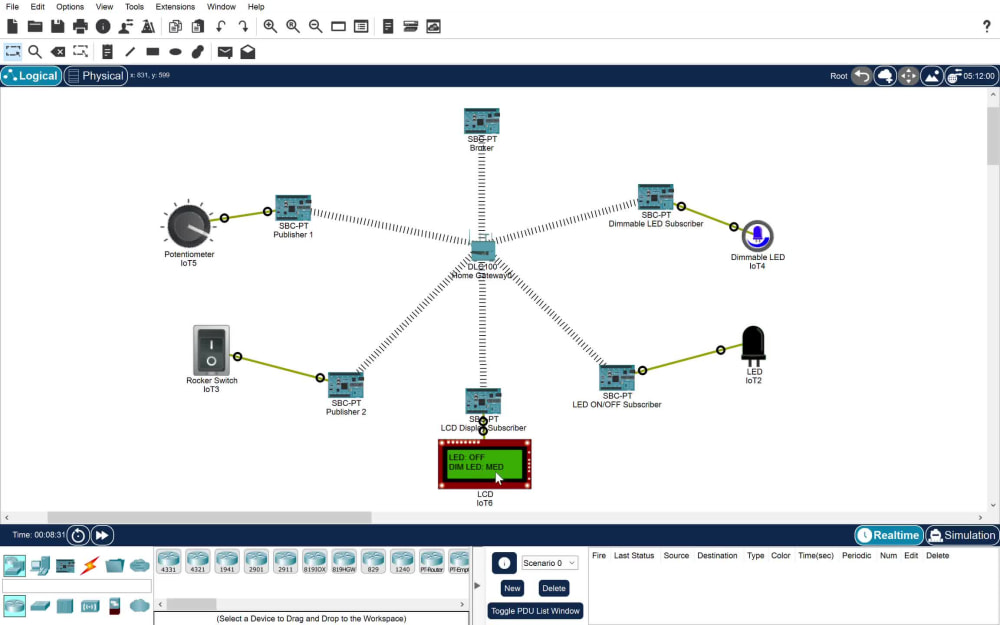
Task: Switch to Simulation mode
Action: coord(962,535)
